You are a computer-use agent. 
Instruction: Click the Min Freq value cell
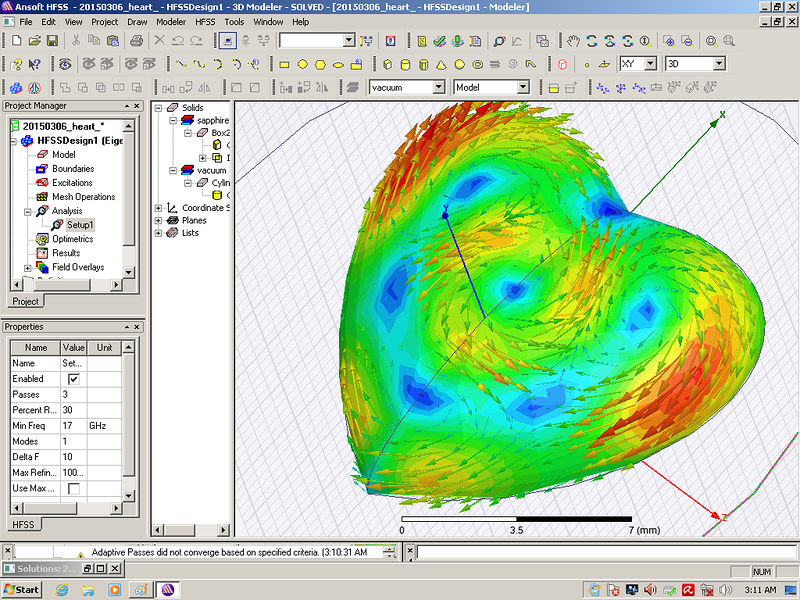tap(73, 426)
